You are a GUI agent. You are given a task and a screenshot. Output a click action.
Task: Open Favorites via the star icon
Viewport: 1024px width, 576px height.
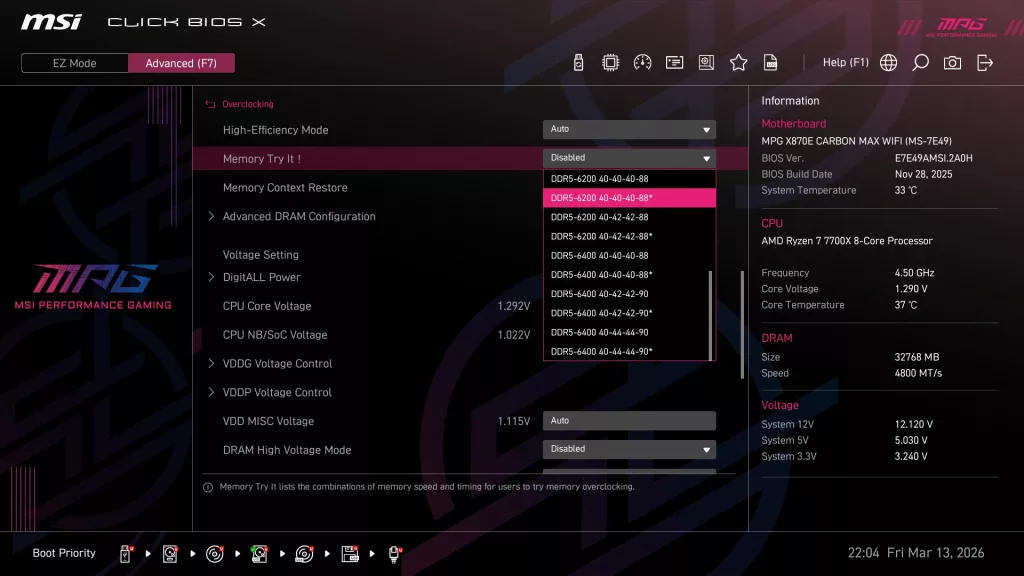(x=738, y=62)
